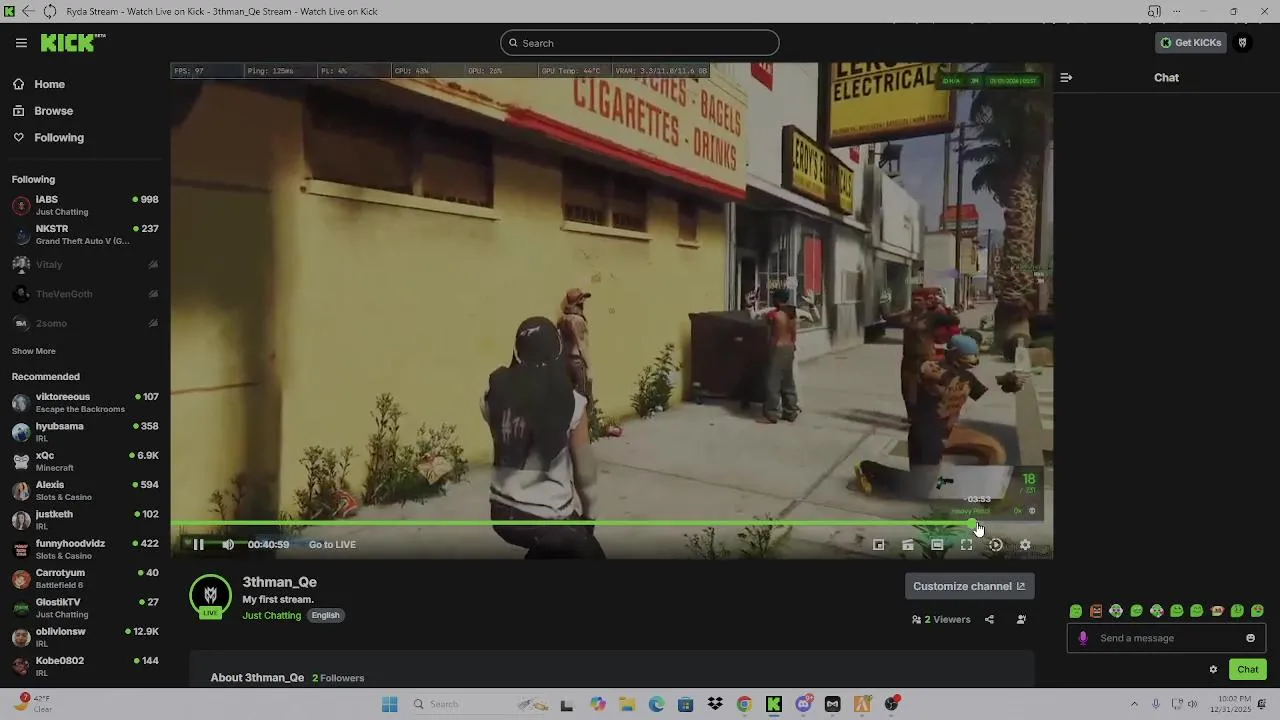Open Alexis Slots & Casino channel
This screenshot has width=1280, height=720.
pyautogui.click(x=85, y=490)
